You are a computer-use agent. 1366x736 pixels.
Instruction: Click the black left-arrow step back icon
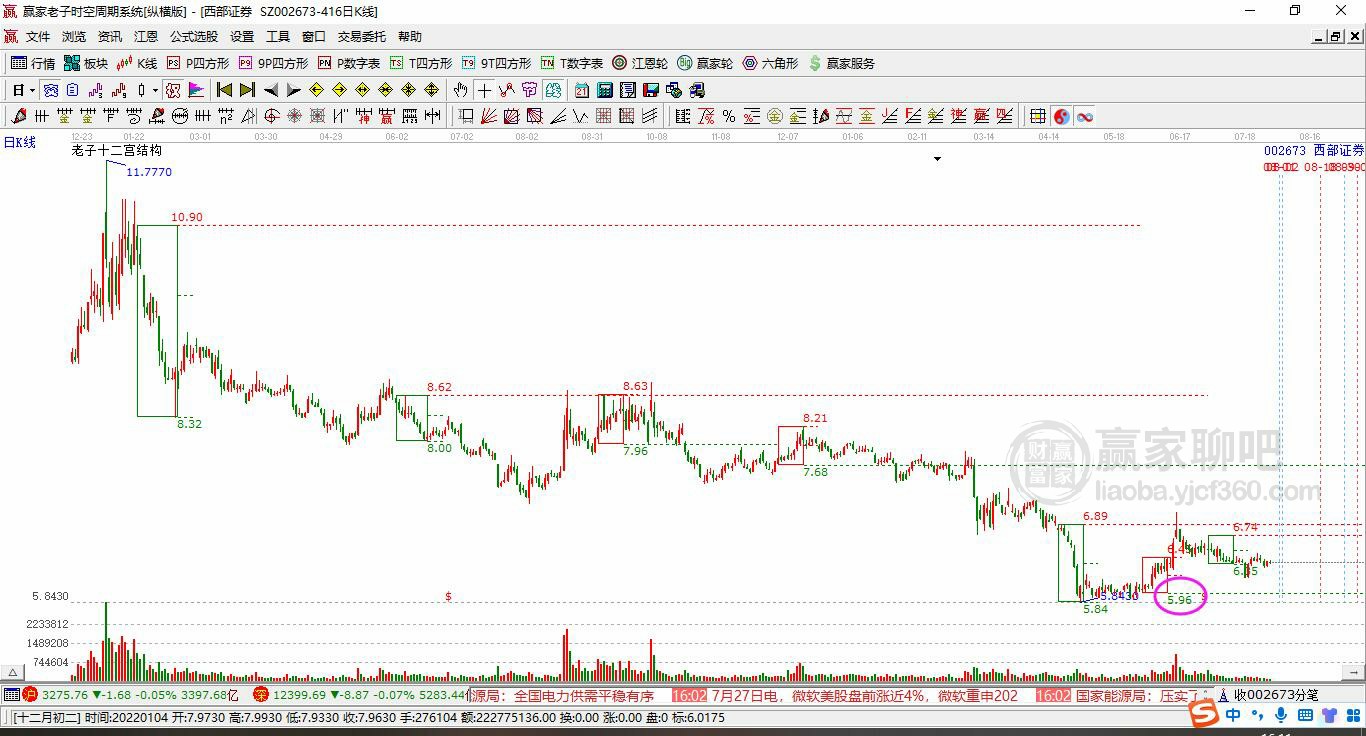point(270,90)
